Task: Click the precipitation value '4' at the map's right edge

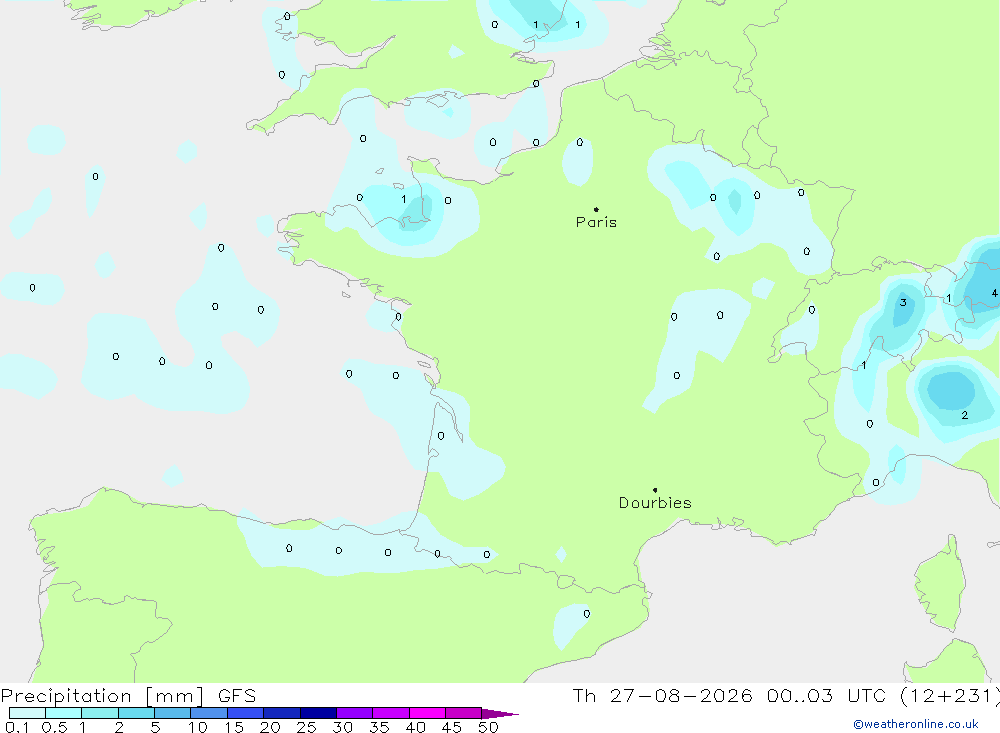Action: click(994, 293)
